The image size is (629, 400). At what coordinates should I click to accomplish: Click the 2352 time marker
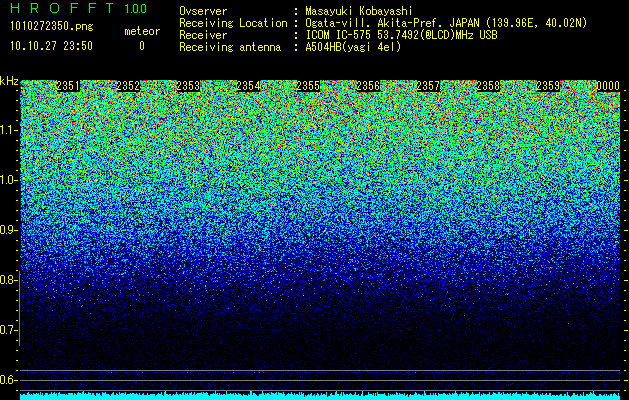(x=128, y=86)
